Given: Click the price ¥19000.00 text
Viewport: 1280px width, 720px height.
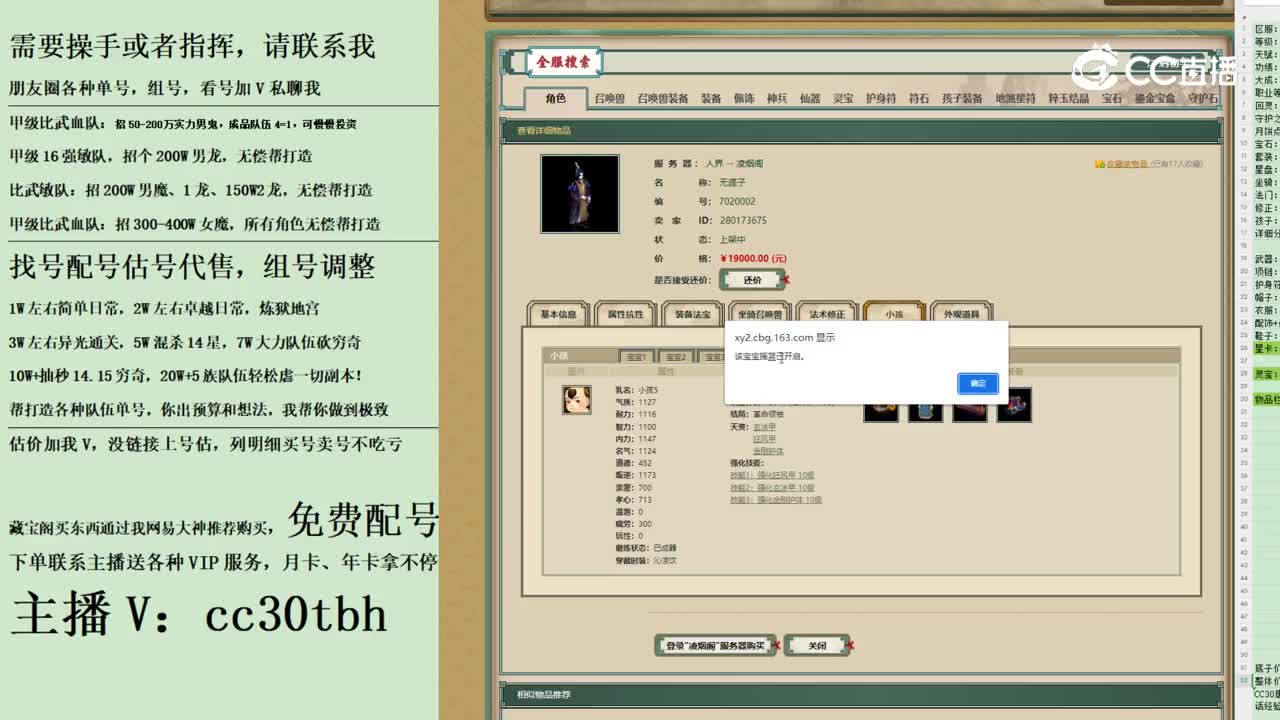Looking at the screenshot, I should pyautogui.click(x=753, y=258).
